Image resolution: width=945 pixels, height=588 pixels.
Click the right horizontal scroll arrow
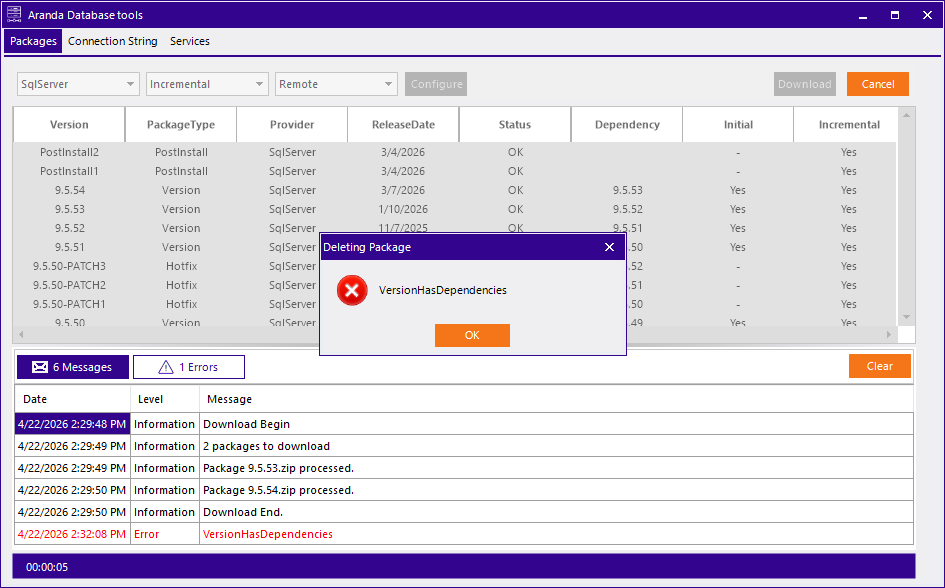[888, 334]
